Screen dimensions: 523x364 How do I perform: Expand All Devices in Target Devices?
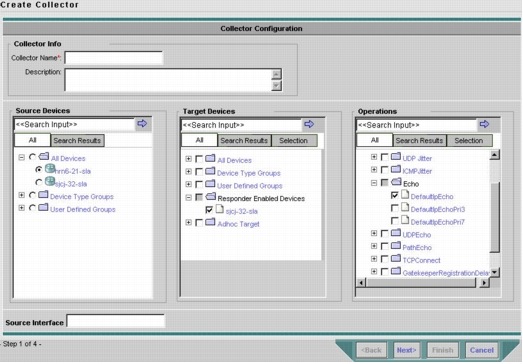click(188, 159)
